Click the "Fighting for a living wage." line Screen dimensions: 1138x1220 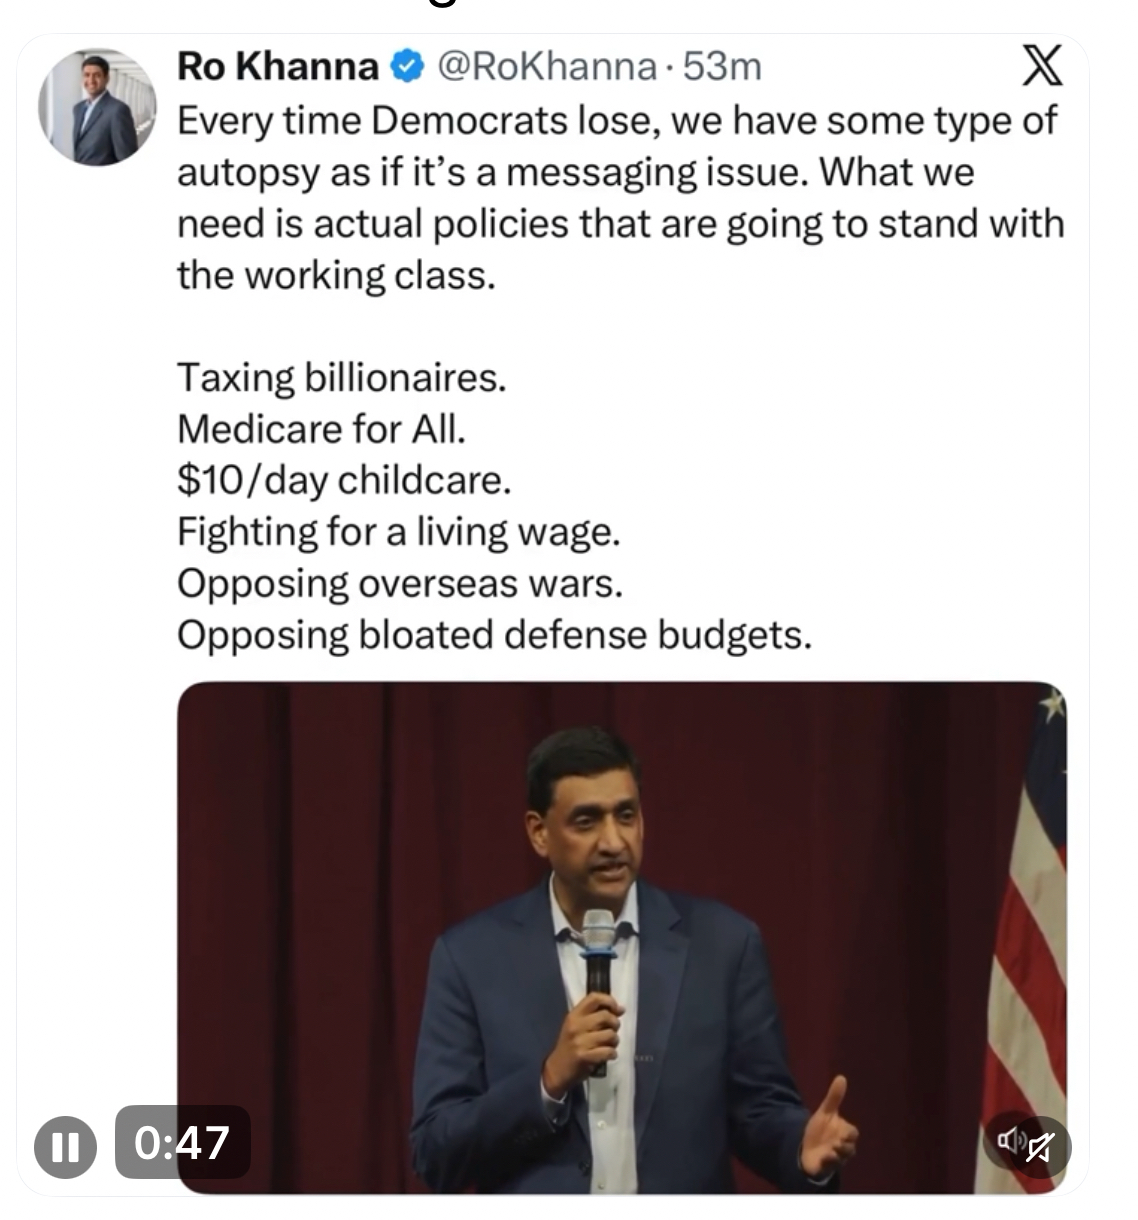400,533
